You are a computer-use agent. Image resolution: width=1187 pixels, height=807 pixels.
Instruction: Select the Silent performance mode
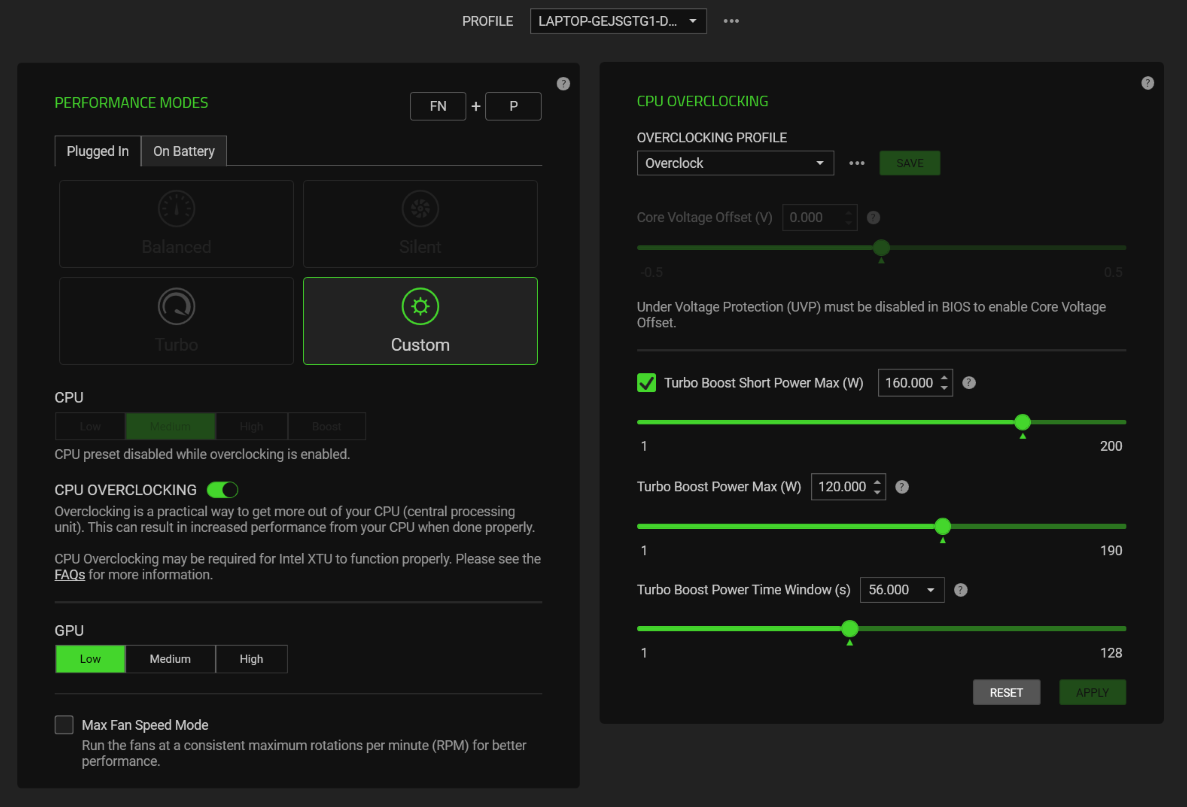point(420,223)
